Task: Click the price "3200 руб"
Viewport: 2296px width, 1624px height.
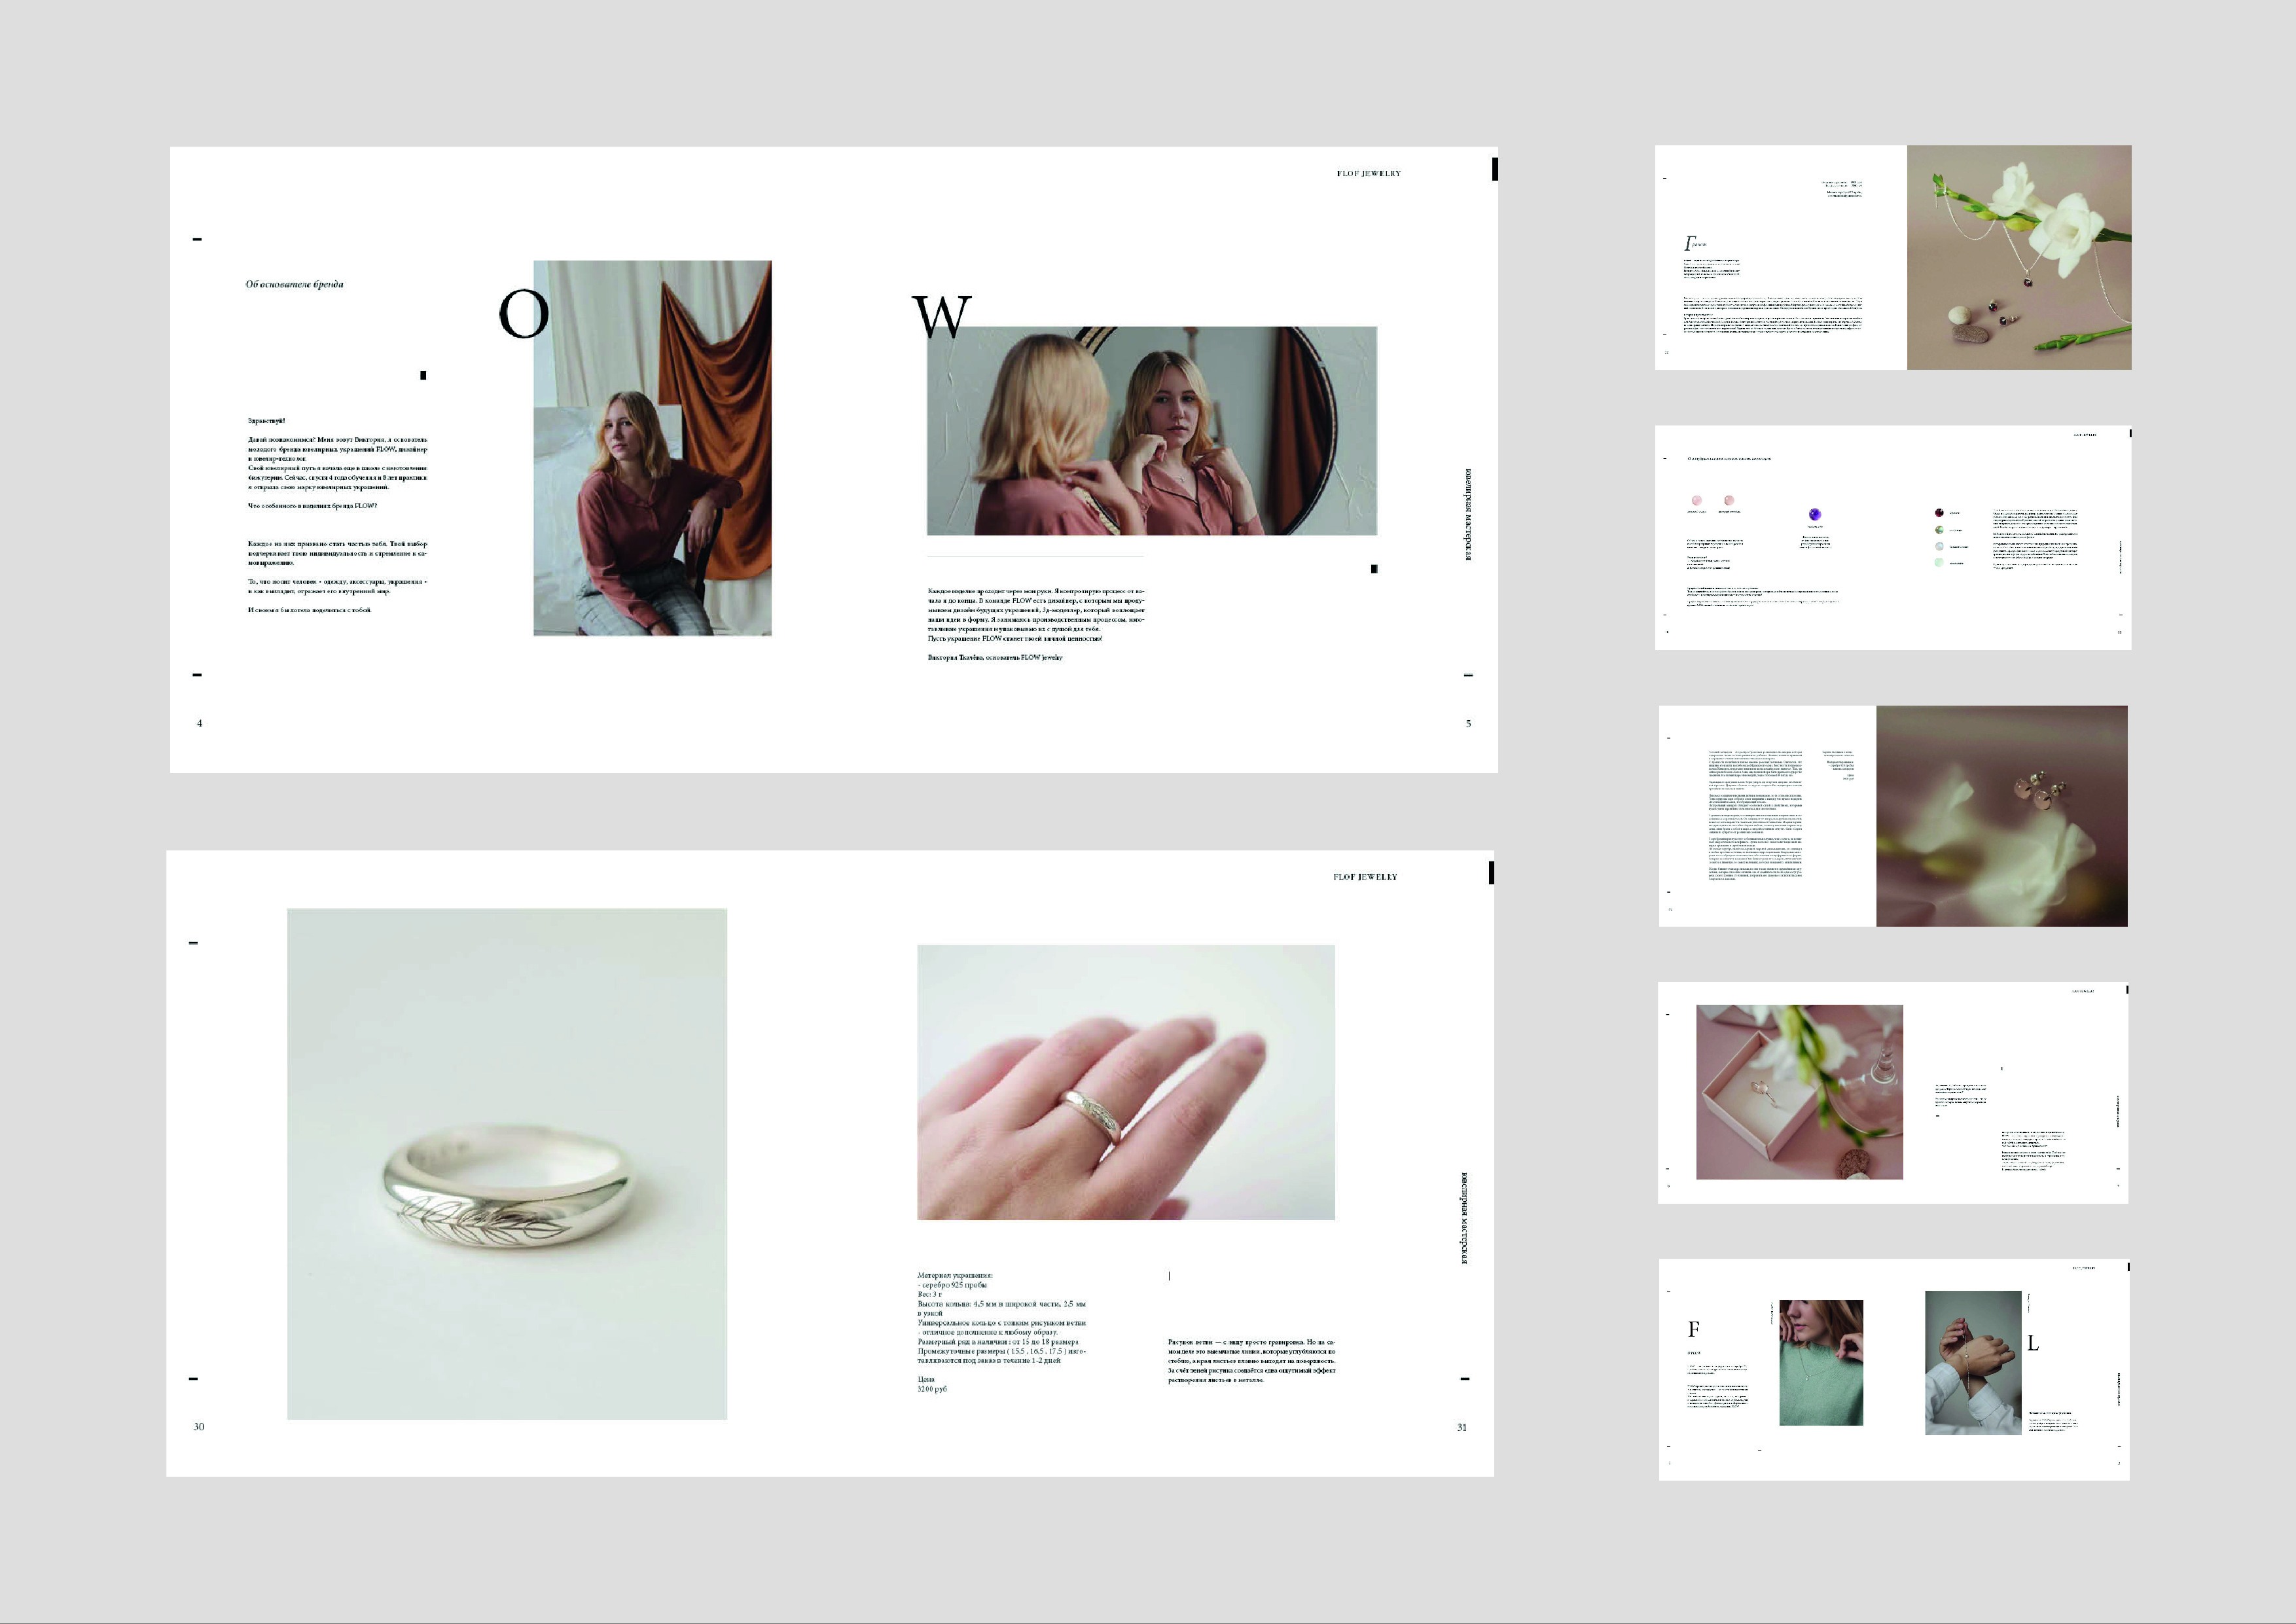Action: 932,1389
